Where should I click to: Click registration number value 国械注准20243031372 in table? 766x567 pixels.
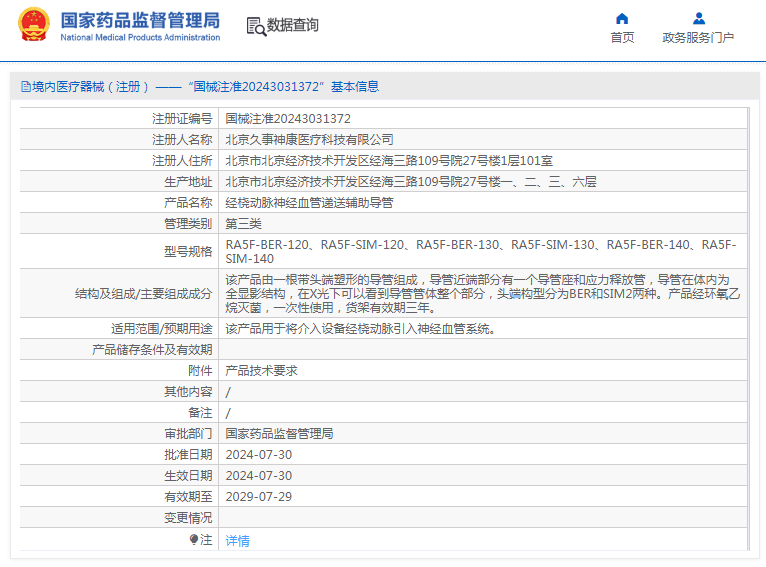(288, 119)
